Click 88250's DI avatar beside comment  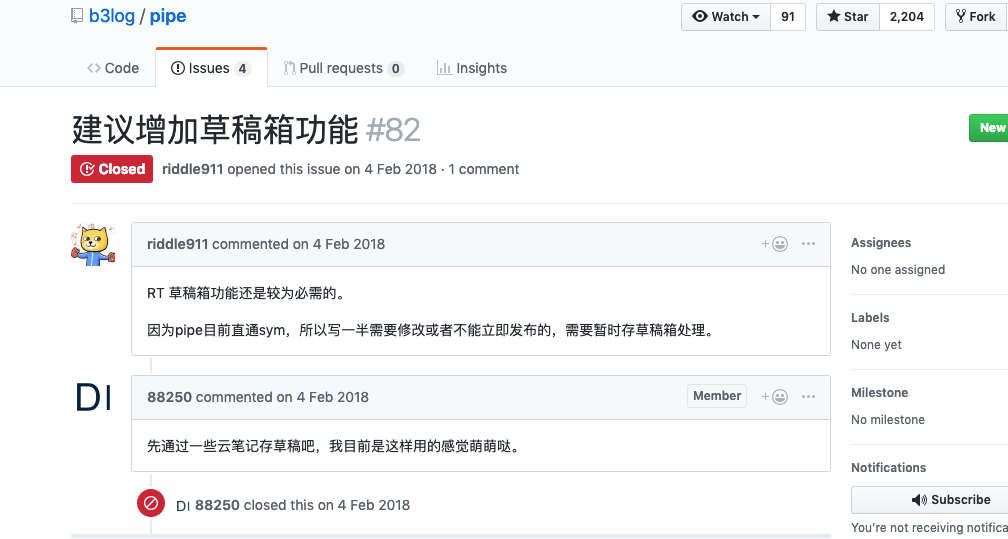93,397
